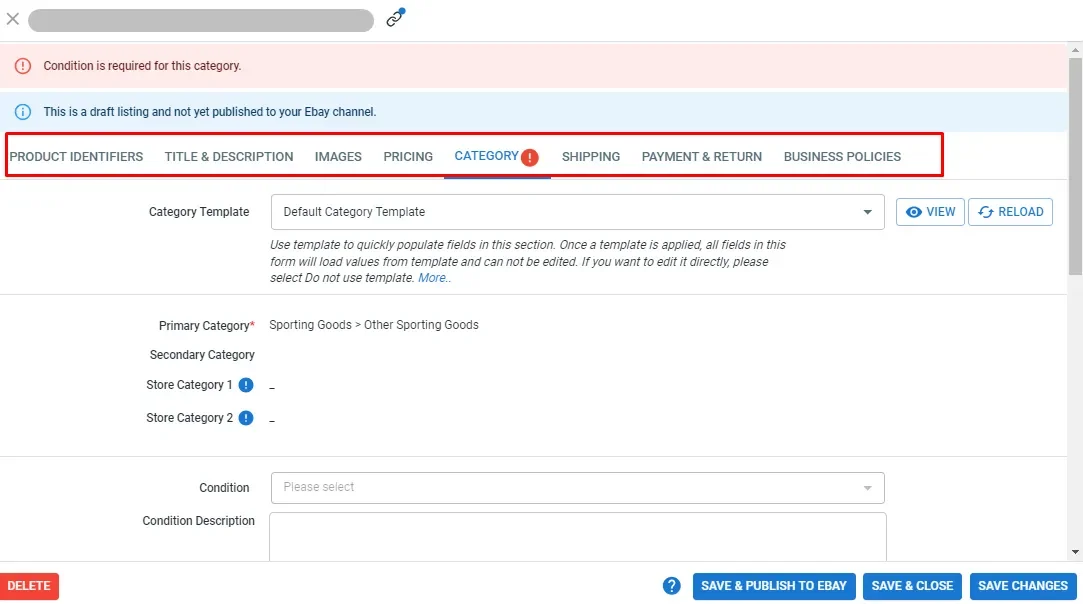Switch to the Shipping tab
The image size is (1083, 604).
[591, 157]
